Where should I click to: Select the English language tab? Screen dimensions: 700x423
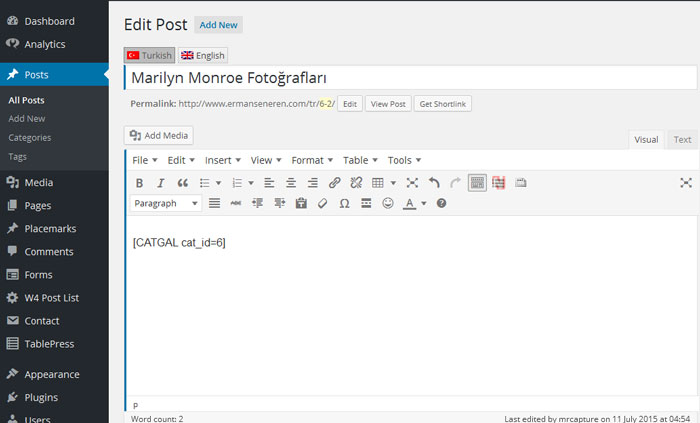click(x=203, y=55)
